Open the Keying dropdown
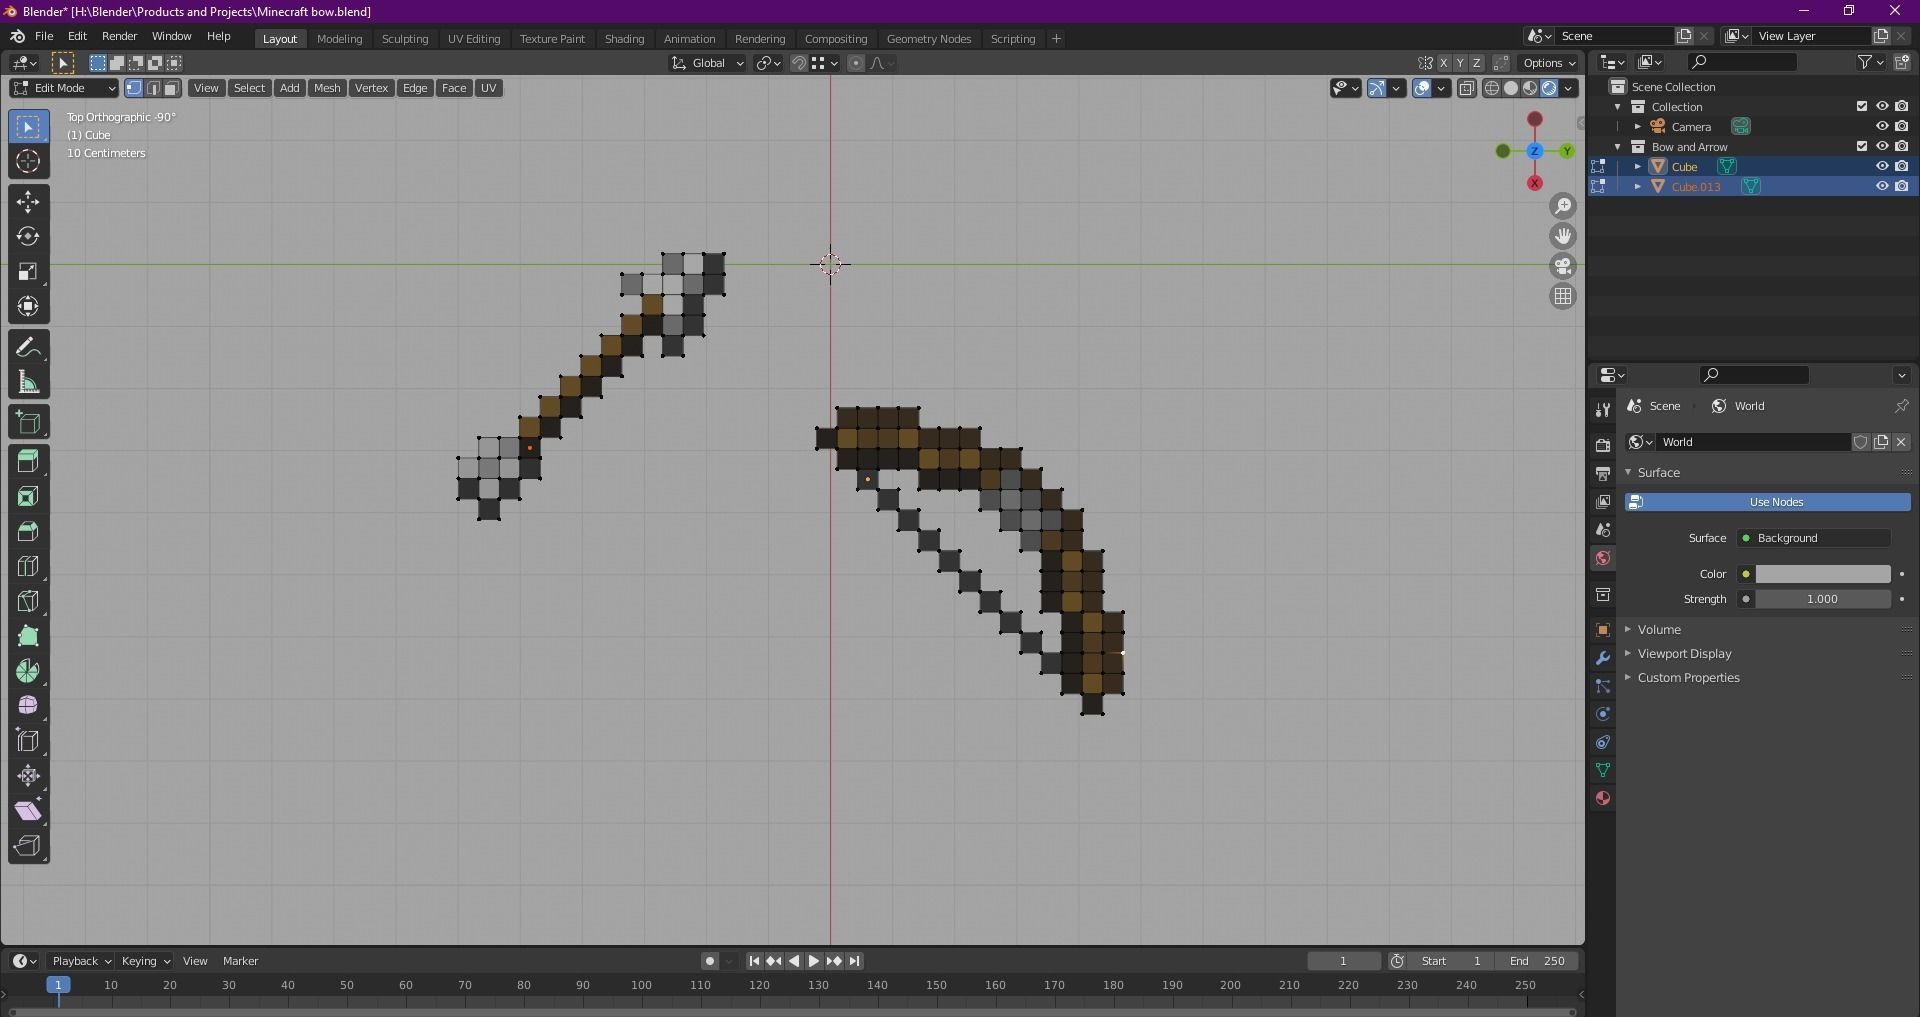 pyautogui.click(x=145, y=961)
